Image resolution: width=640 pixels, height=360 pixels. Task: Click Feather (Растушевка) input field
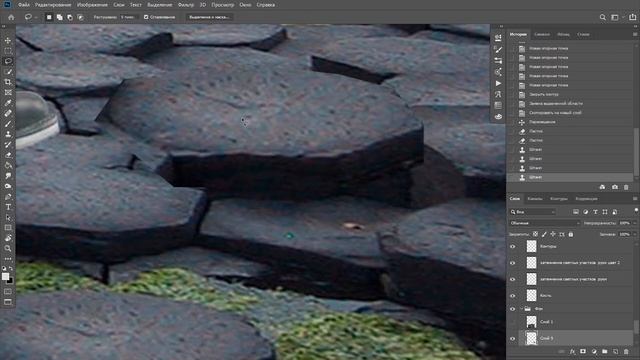(128, 17)
